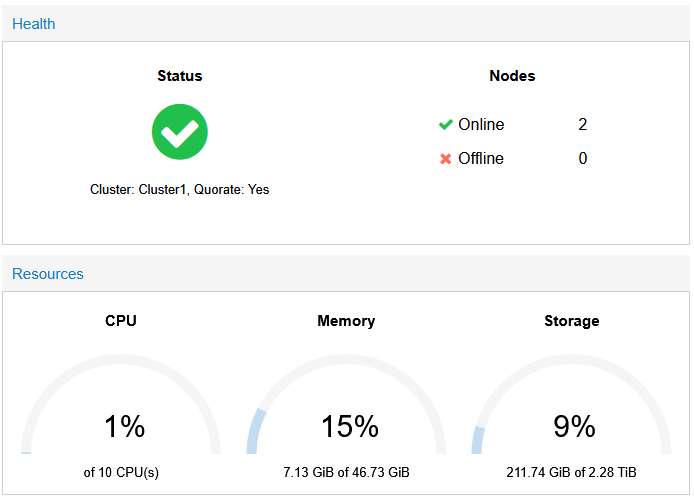Click the 15% memory value
694x500 pixels.
[350, 427]
